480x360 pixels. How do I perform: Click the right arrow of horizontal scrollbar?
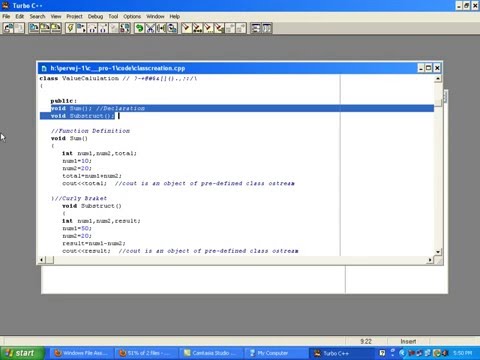[430, 260]
